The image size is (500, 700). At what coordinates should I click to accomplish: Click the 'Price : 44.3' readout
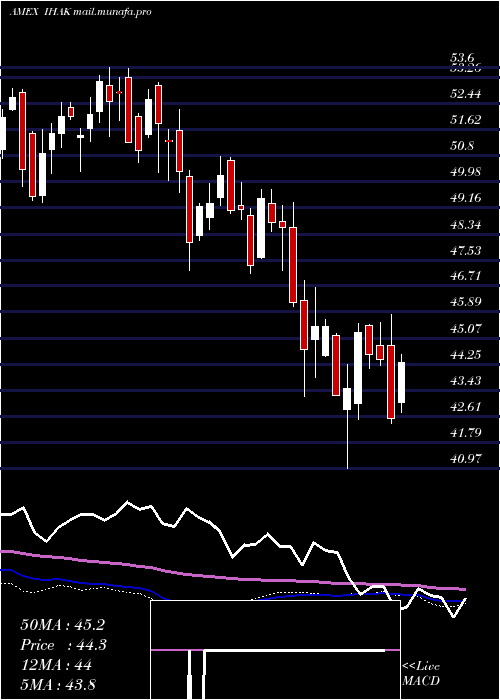(x=63, y=645)
